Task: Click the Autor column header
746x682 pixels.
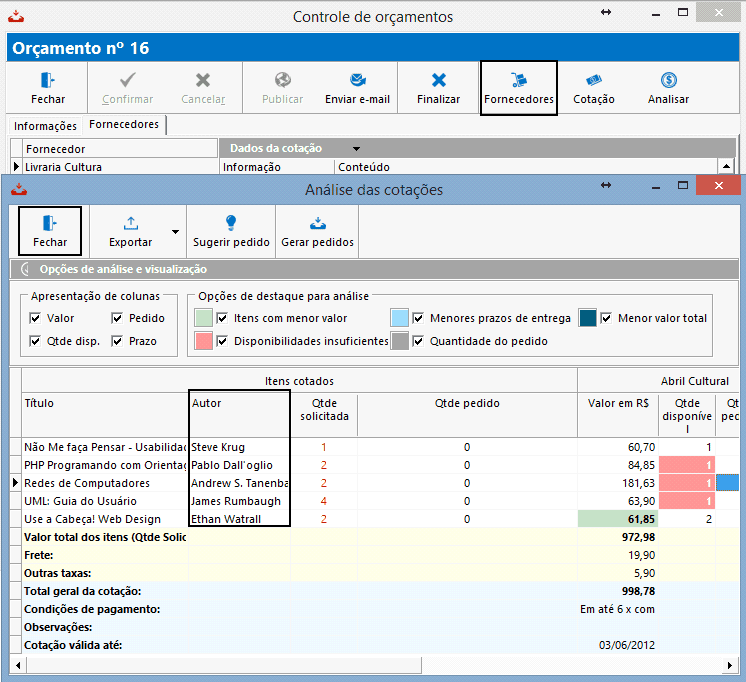Action: tap(239, 415)
